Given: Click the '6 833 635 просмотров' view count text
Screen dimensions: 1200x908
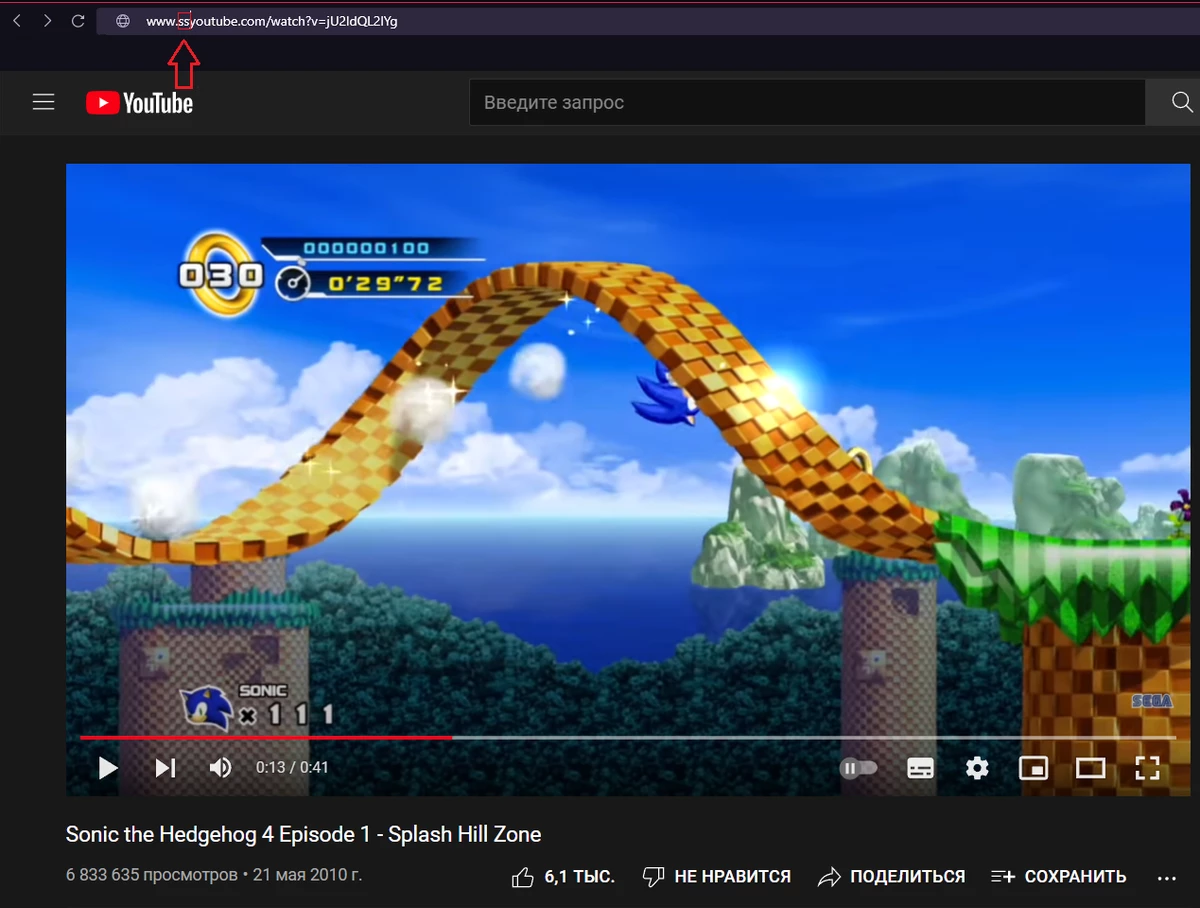Looking at the screenshot, I should pos(152,875).
